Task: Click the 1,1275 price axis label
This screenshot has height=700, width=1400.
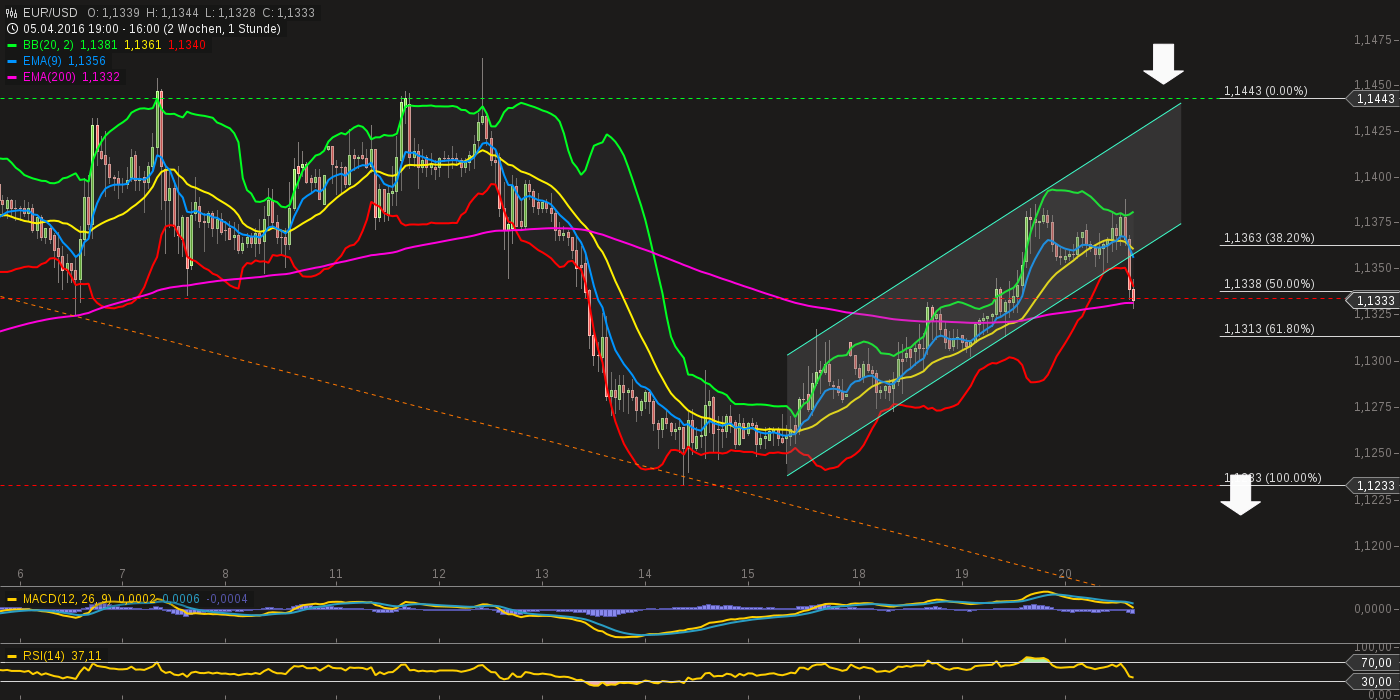Action: click(x=1372, y=406)
